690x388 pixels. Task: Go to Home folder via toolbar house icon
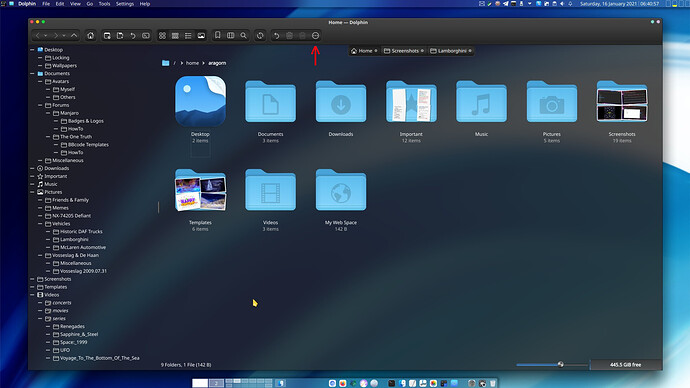click(x=91, y=36)
